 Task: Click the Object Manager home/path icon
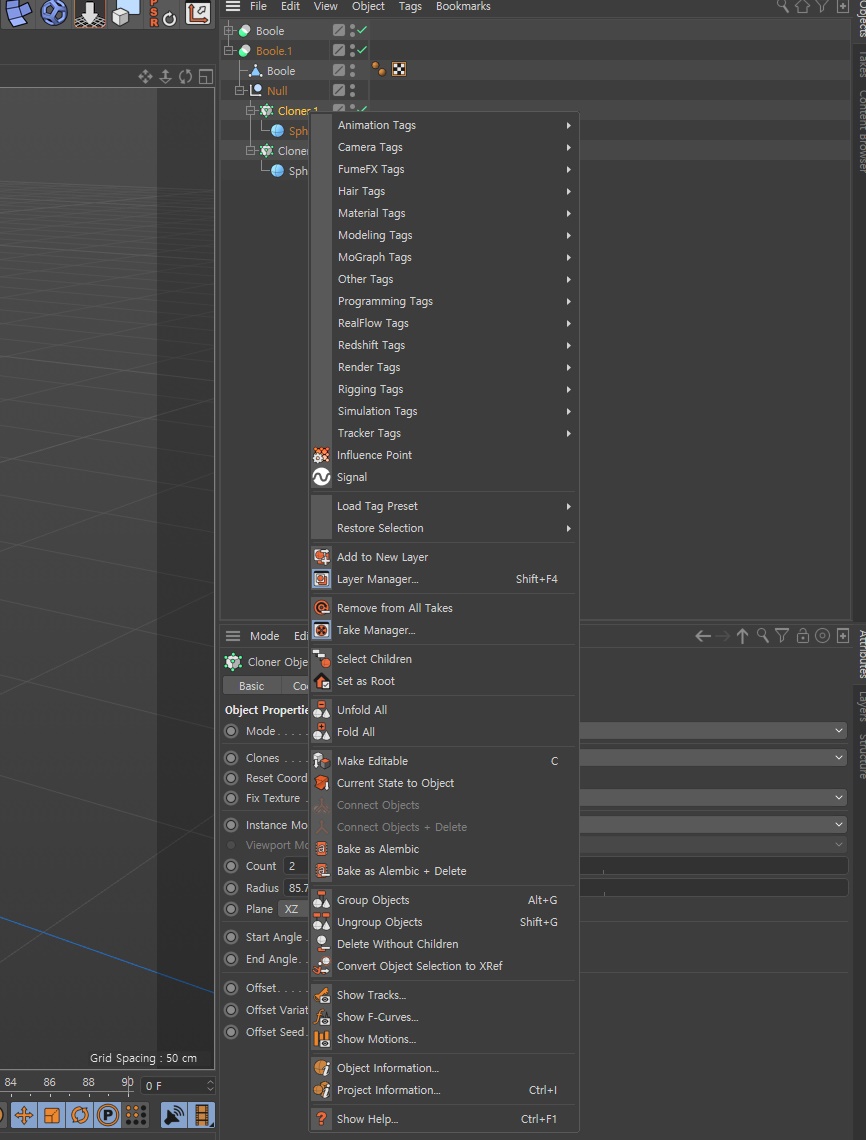(x=802, y=7)
